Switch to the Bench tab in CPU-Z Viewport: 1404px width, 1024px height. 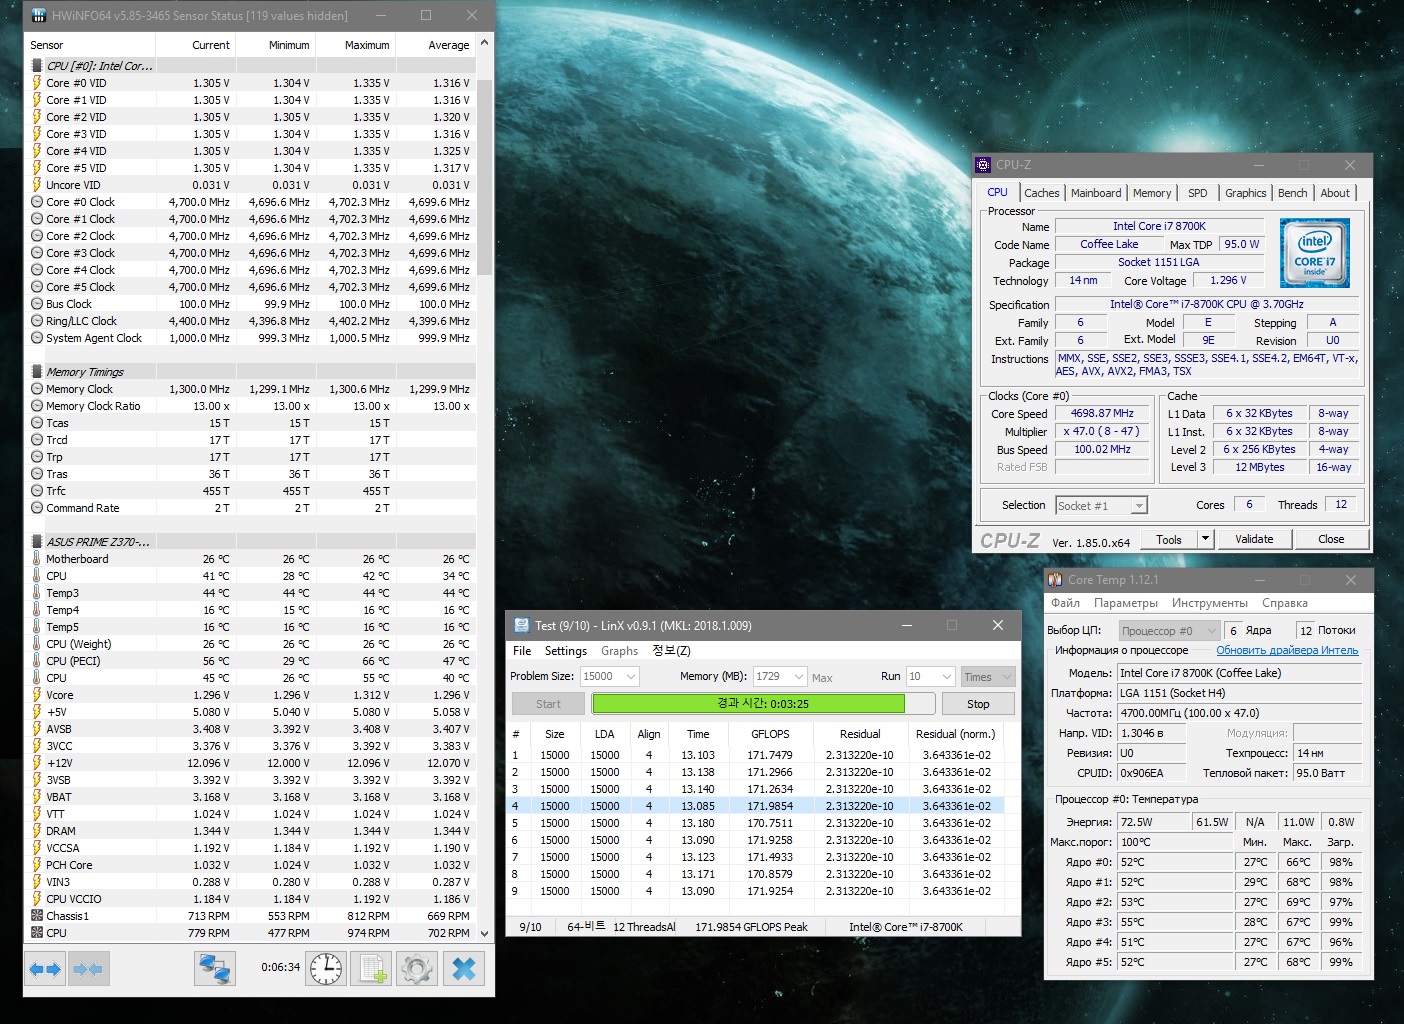point(1292,193)
